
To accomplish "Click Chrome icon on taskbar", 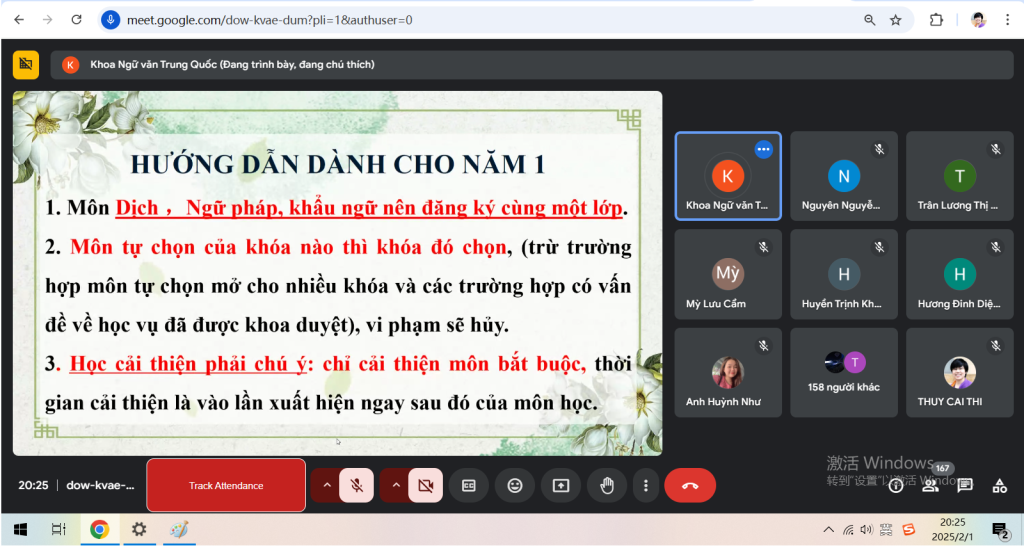I will pos(99,529).
